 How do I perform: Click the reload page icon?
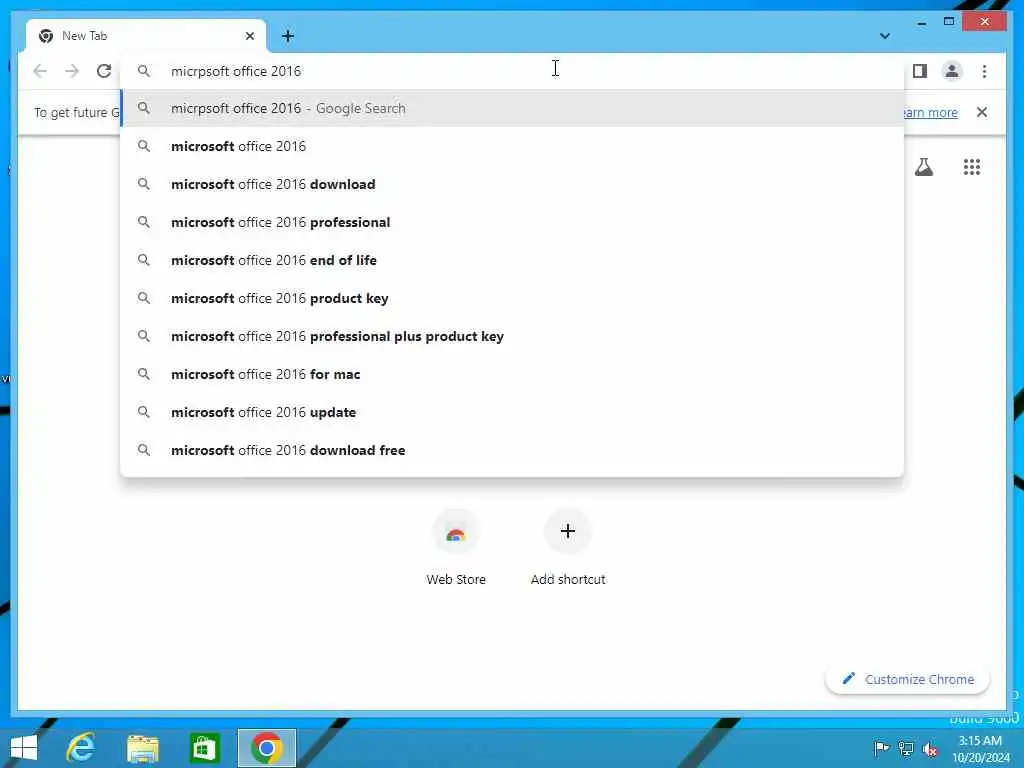coord(104,71)
